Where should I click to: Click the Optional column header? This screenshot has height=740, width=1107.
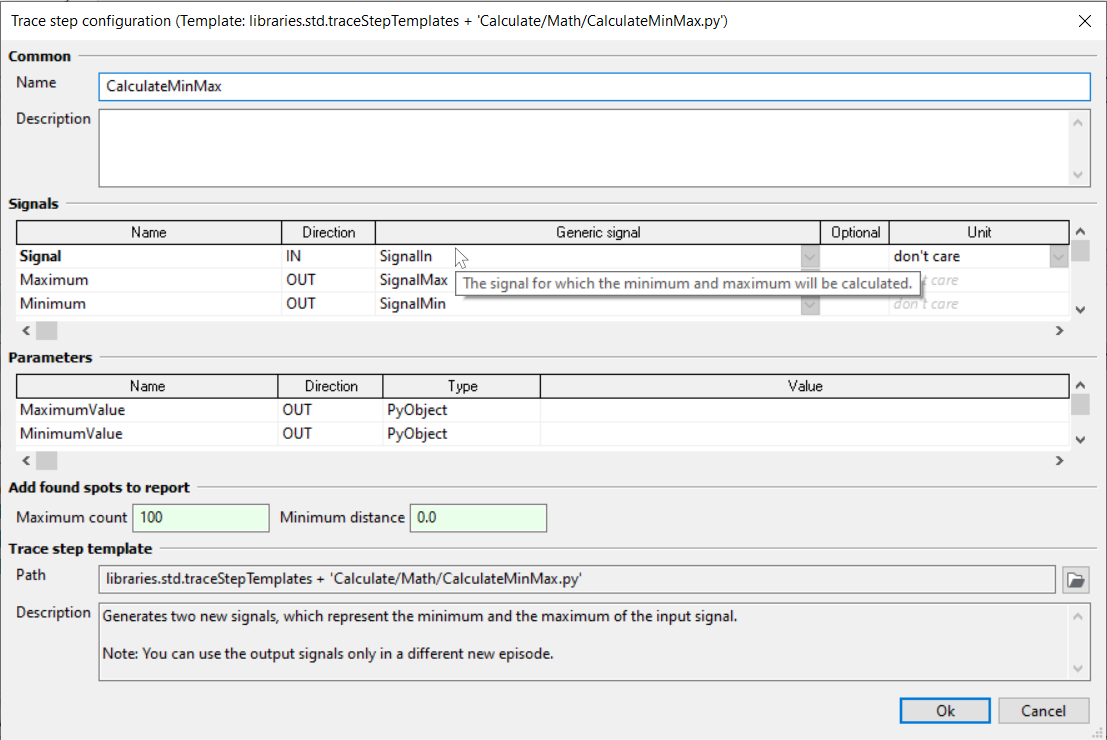[x=855, y=232]
